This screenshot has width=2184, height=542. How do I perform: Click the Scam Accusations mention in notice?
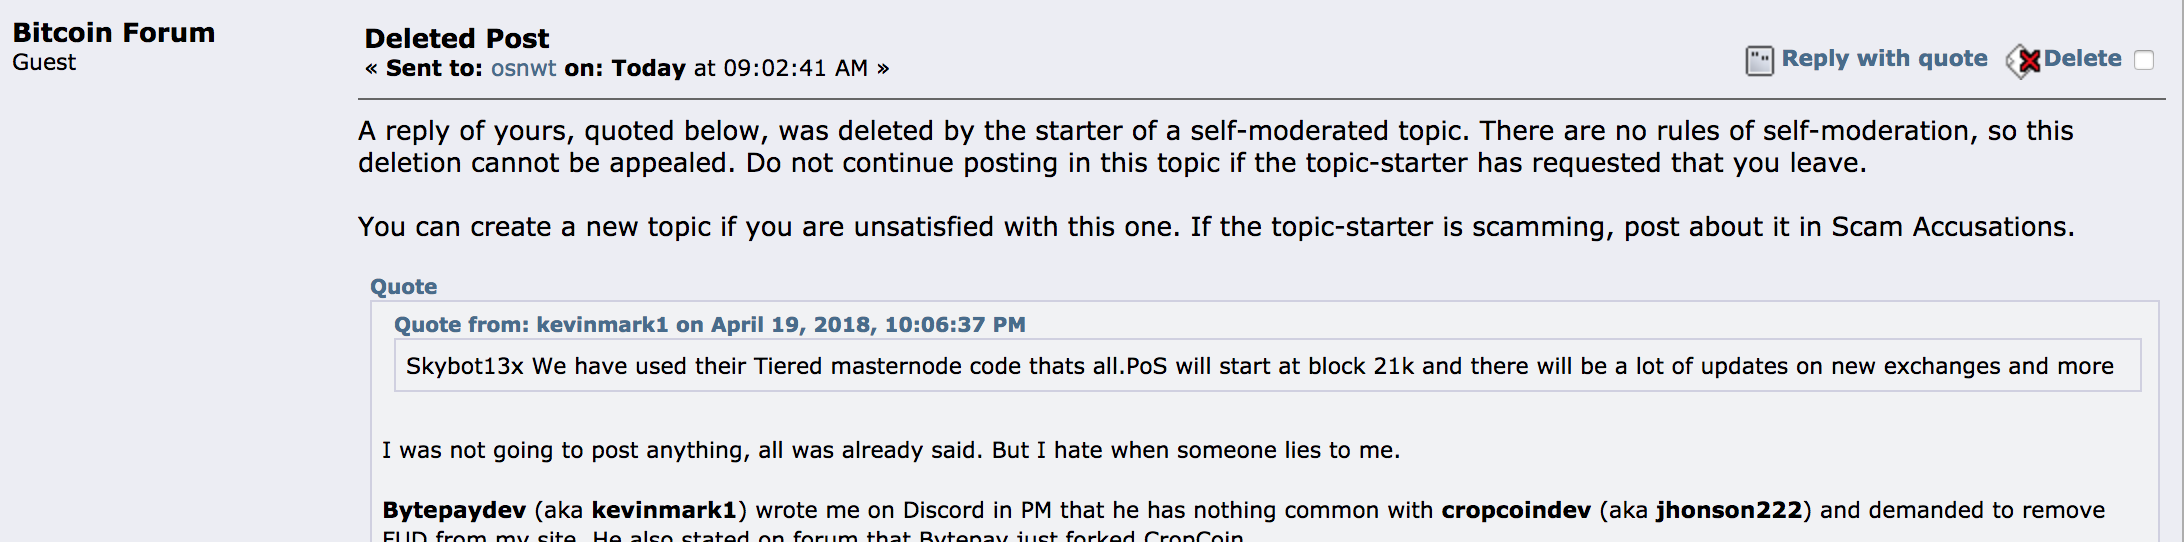pos(1951,227)
